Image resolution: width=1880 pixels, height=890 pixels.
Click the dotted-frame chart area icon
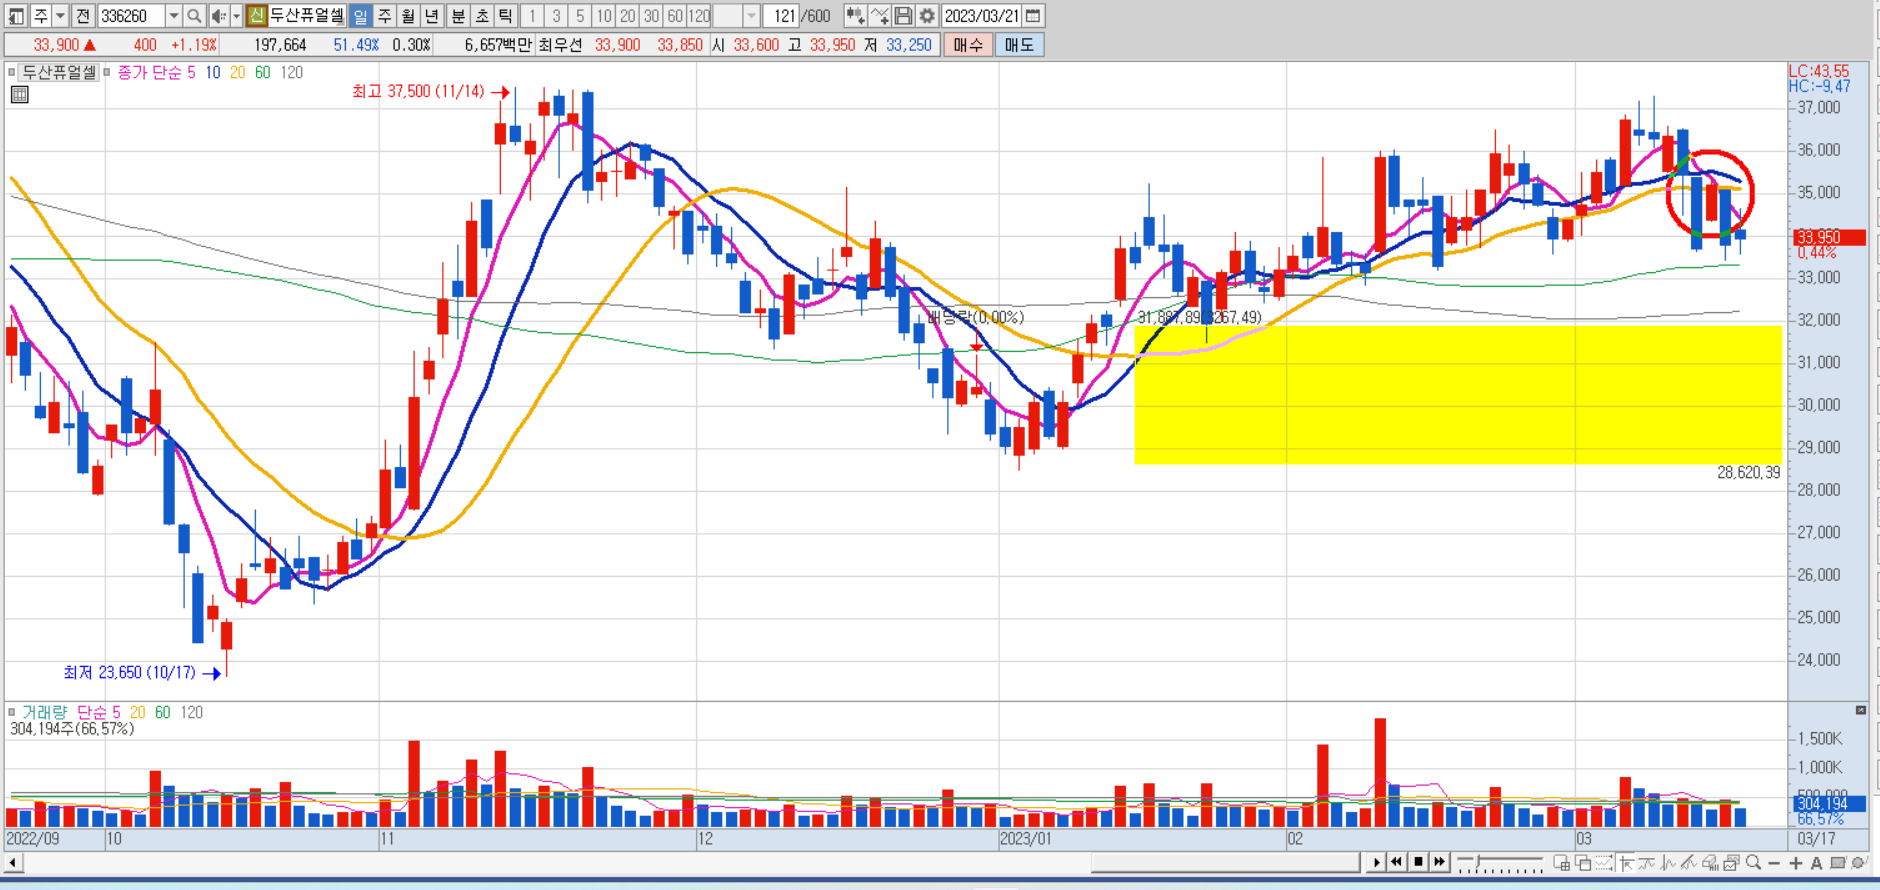1604,862
